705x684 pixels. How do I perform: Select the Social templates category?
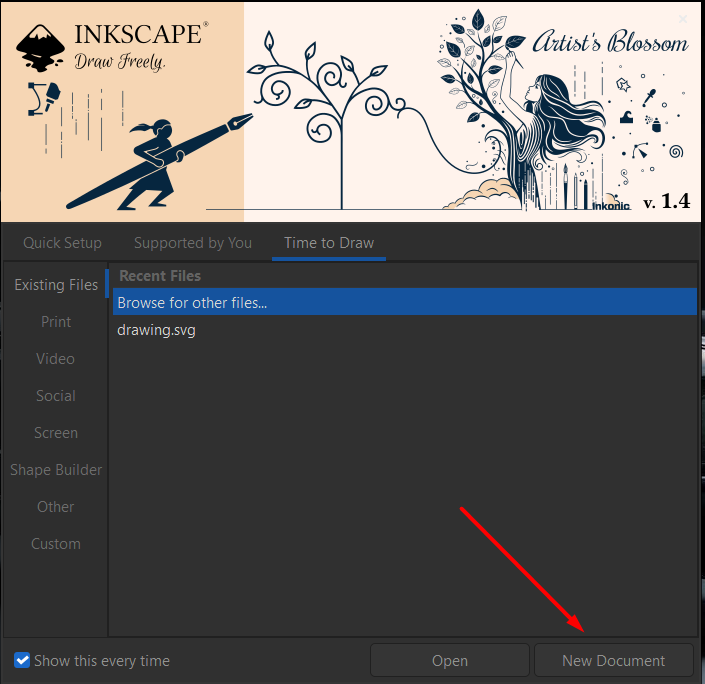click(56, 396)
